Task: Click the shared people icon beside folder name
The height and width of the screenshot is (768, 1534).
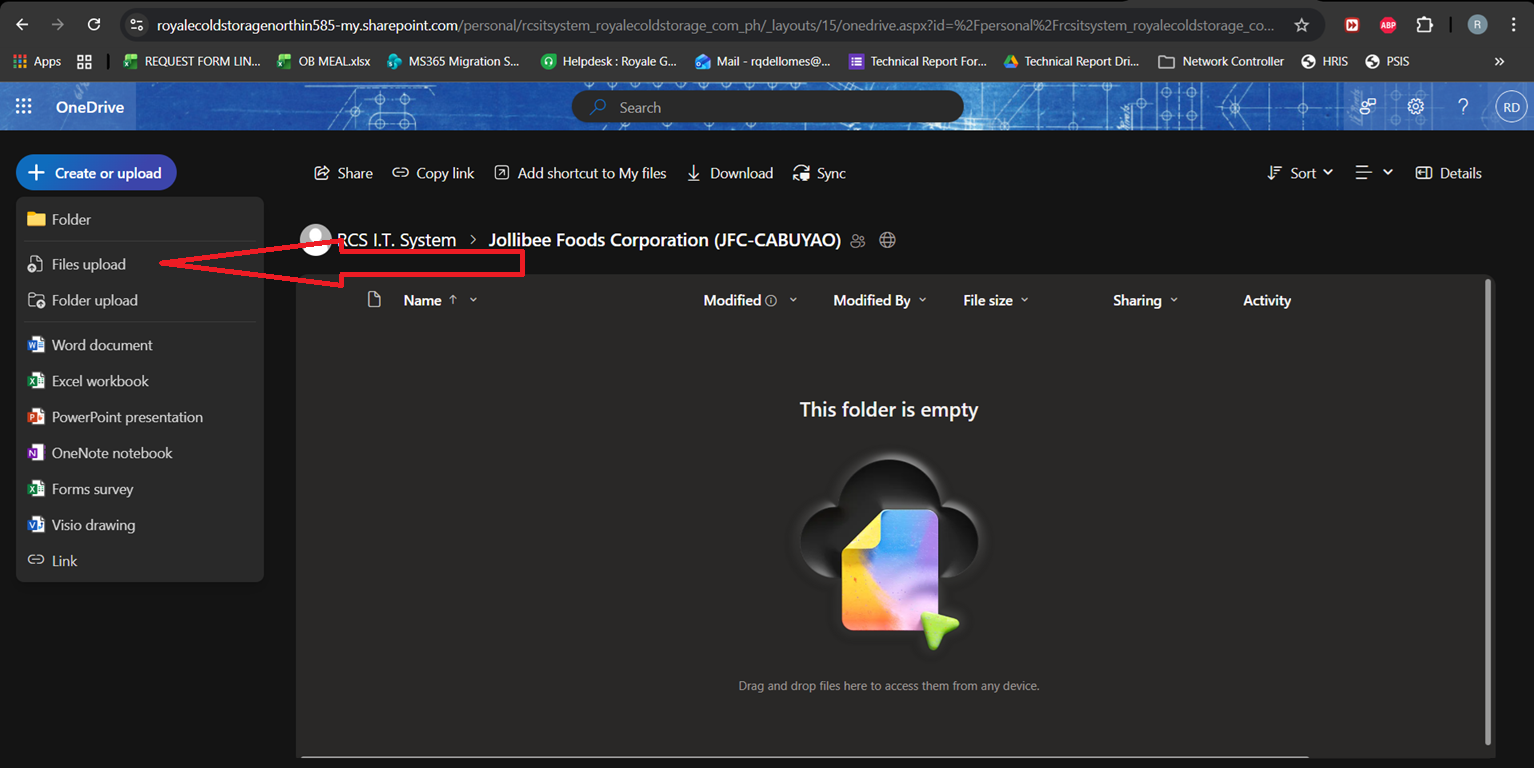Action: (x=857, y=241)
